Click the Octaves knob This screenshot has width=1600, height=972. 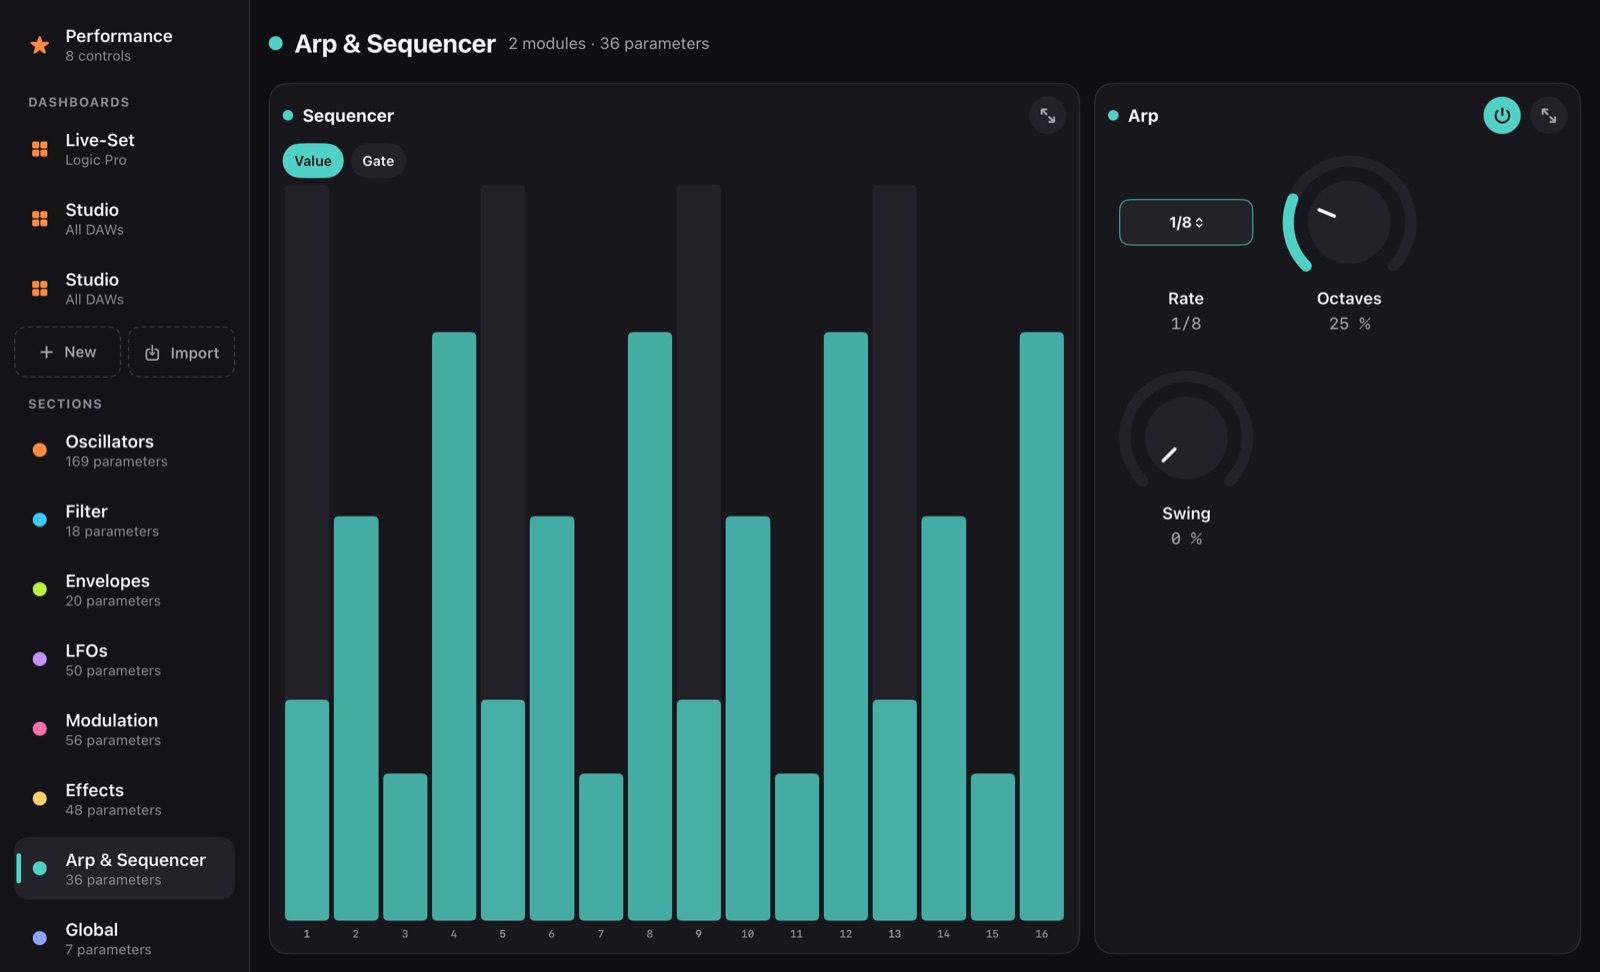1349,222
